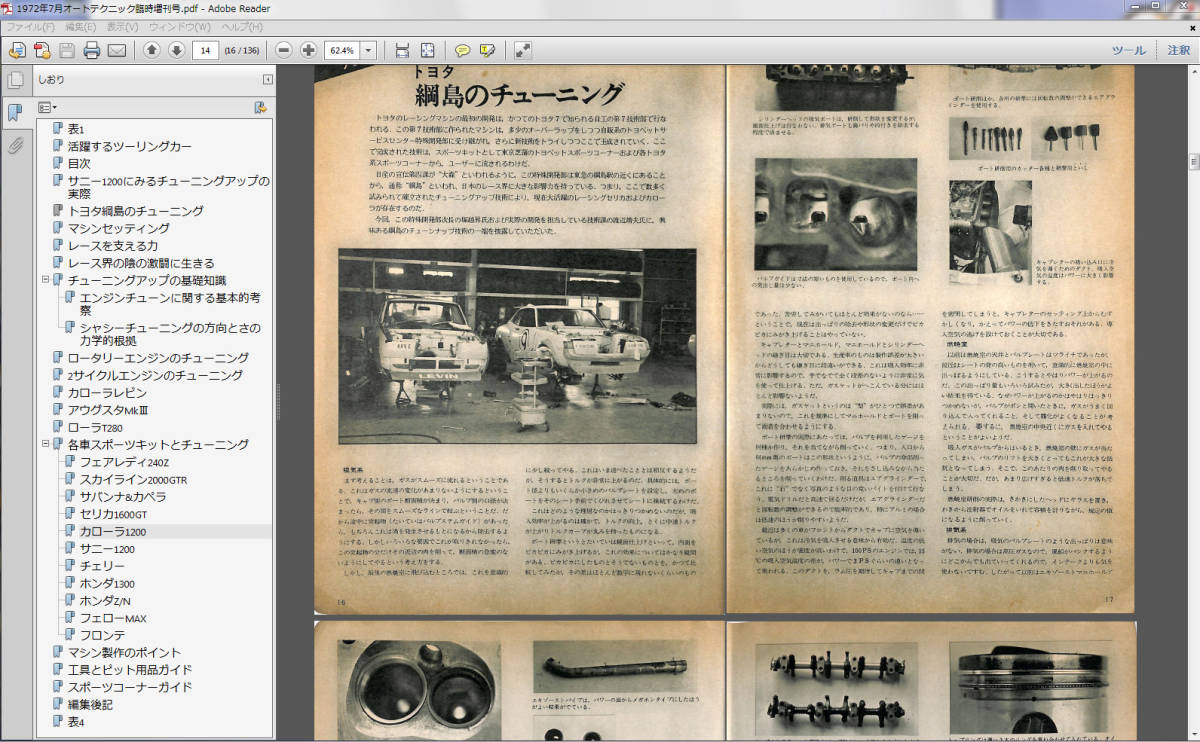1200x742 pixels.
Task: Collapse the チューニングアップの基礎知識 bookmark group
Action: (45, 280)
